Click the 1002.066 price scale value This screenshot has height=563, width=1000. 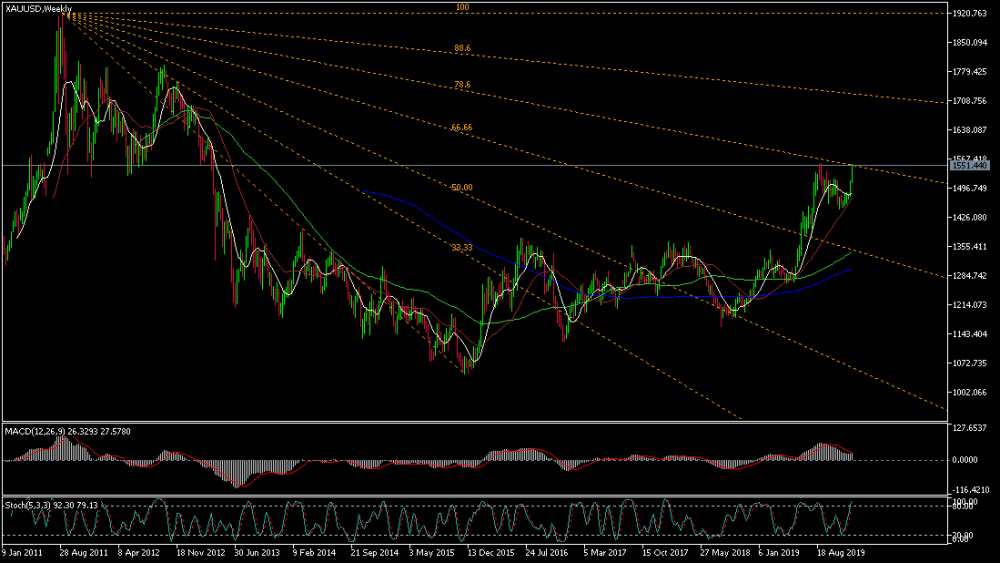click(969, 393)
